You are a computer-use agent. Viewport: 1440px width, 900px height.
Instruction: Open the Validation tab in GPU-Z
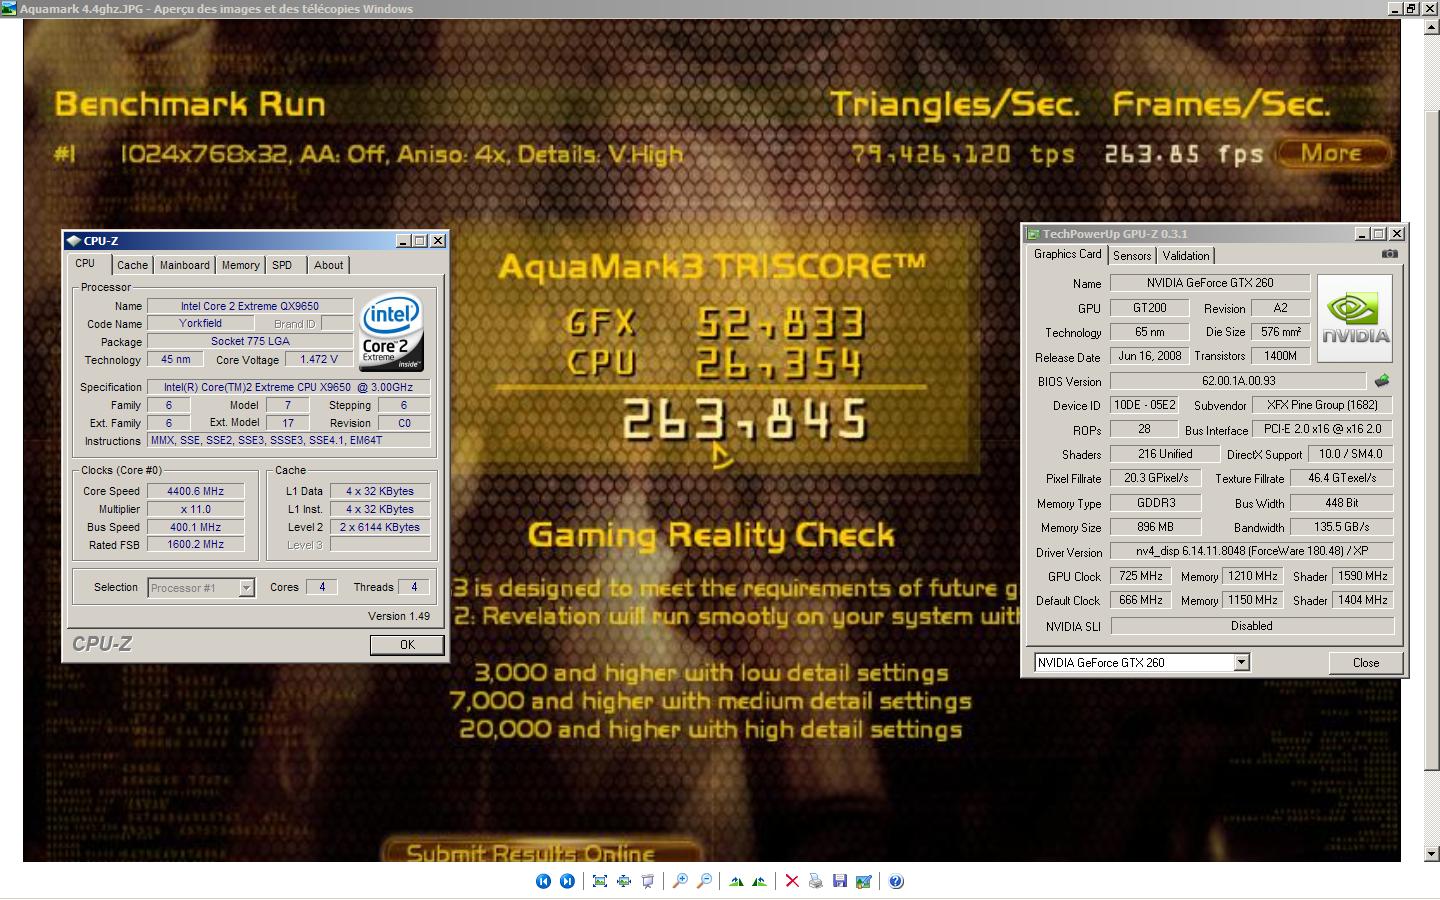[1186, 256]
